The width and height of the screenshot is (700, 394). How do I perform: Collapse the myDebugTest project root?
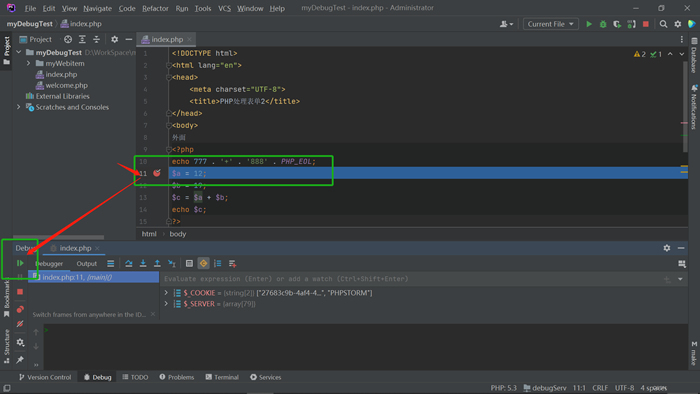(19, 52)
